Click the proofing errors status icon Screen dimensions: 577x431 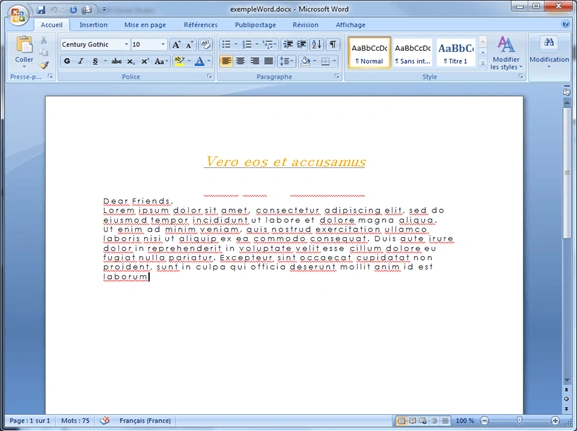(x=105, y=420)
